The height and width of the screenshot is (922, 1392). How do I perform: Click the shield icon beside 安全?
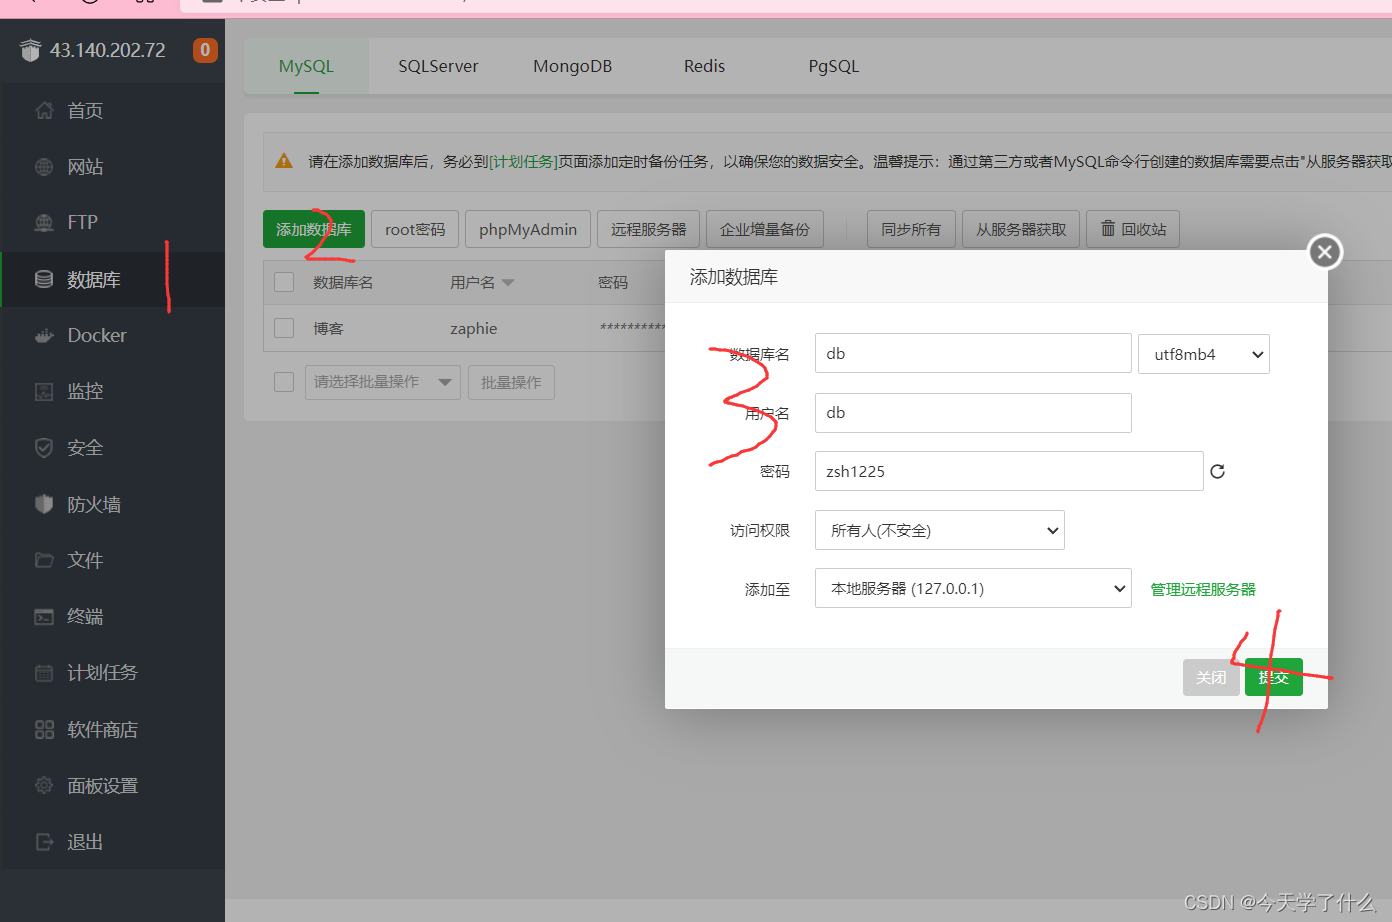coord(44,448)
